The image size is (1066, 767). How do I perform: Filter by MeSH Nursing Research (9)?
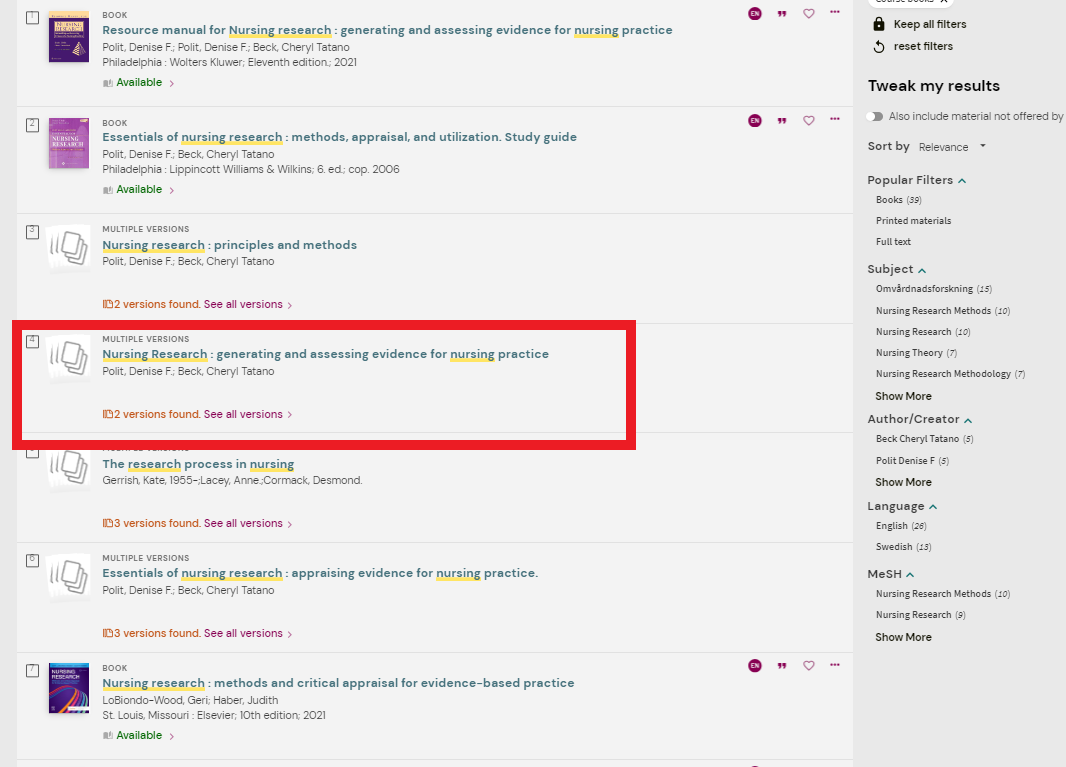pyautogui.click(x=920, y=615)
